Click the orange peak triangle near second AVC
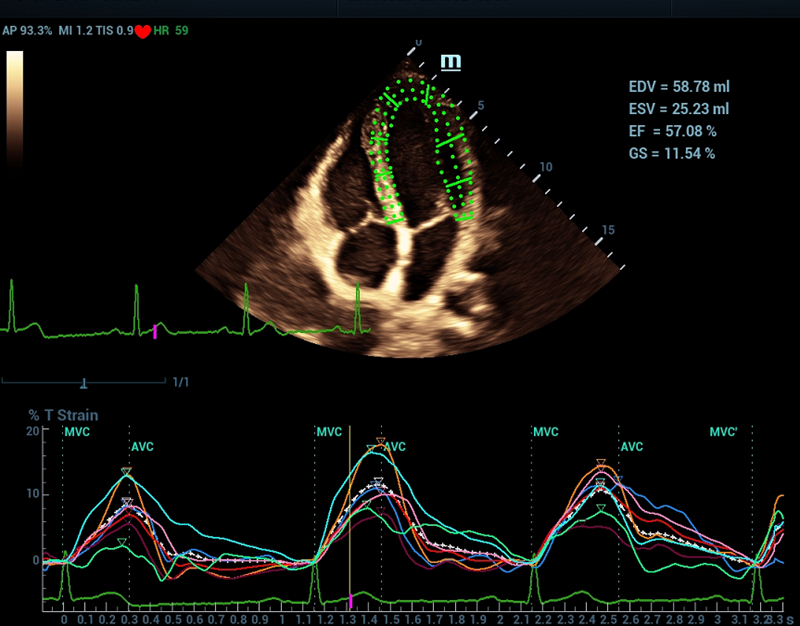 (381, 441)
